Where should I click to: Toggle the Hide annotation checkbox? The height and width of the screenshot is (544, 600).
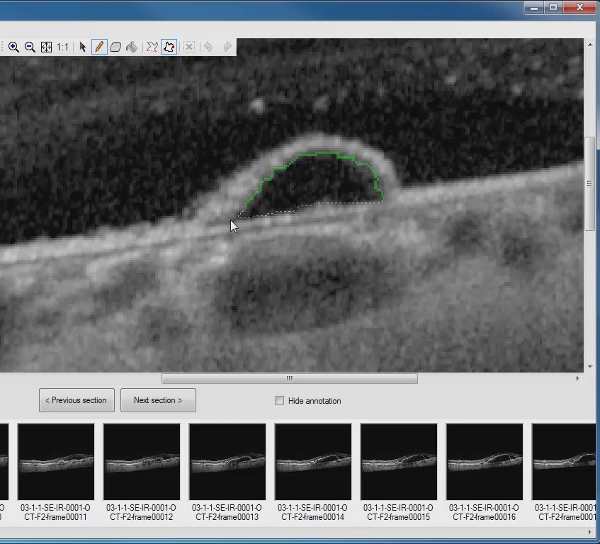click(279, 401)
